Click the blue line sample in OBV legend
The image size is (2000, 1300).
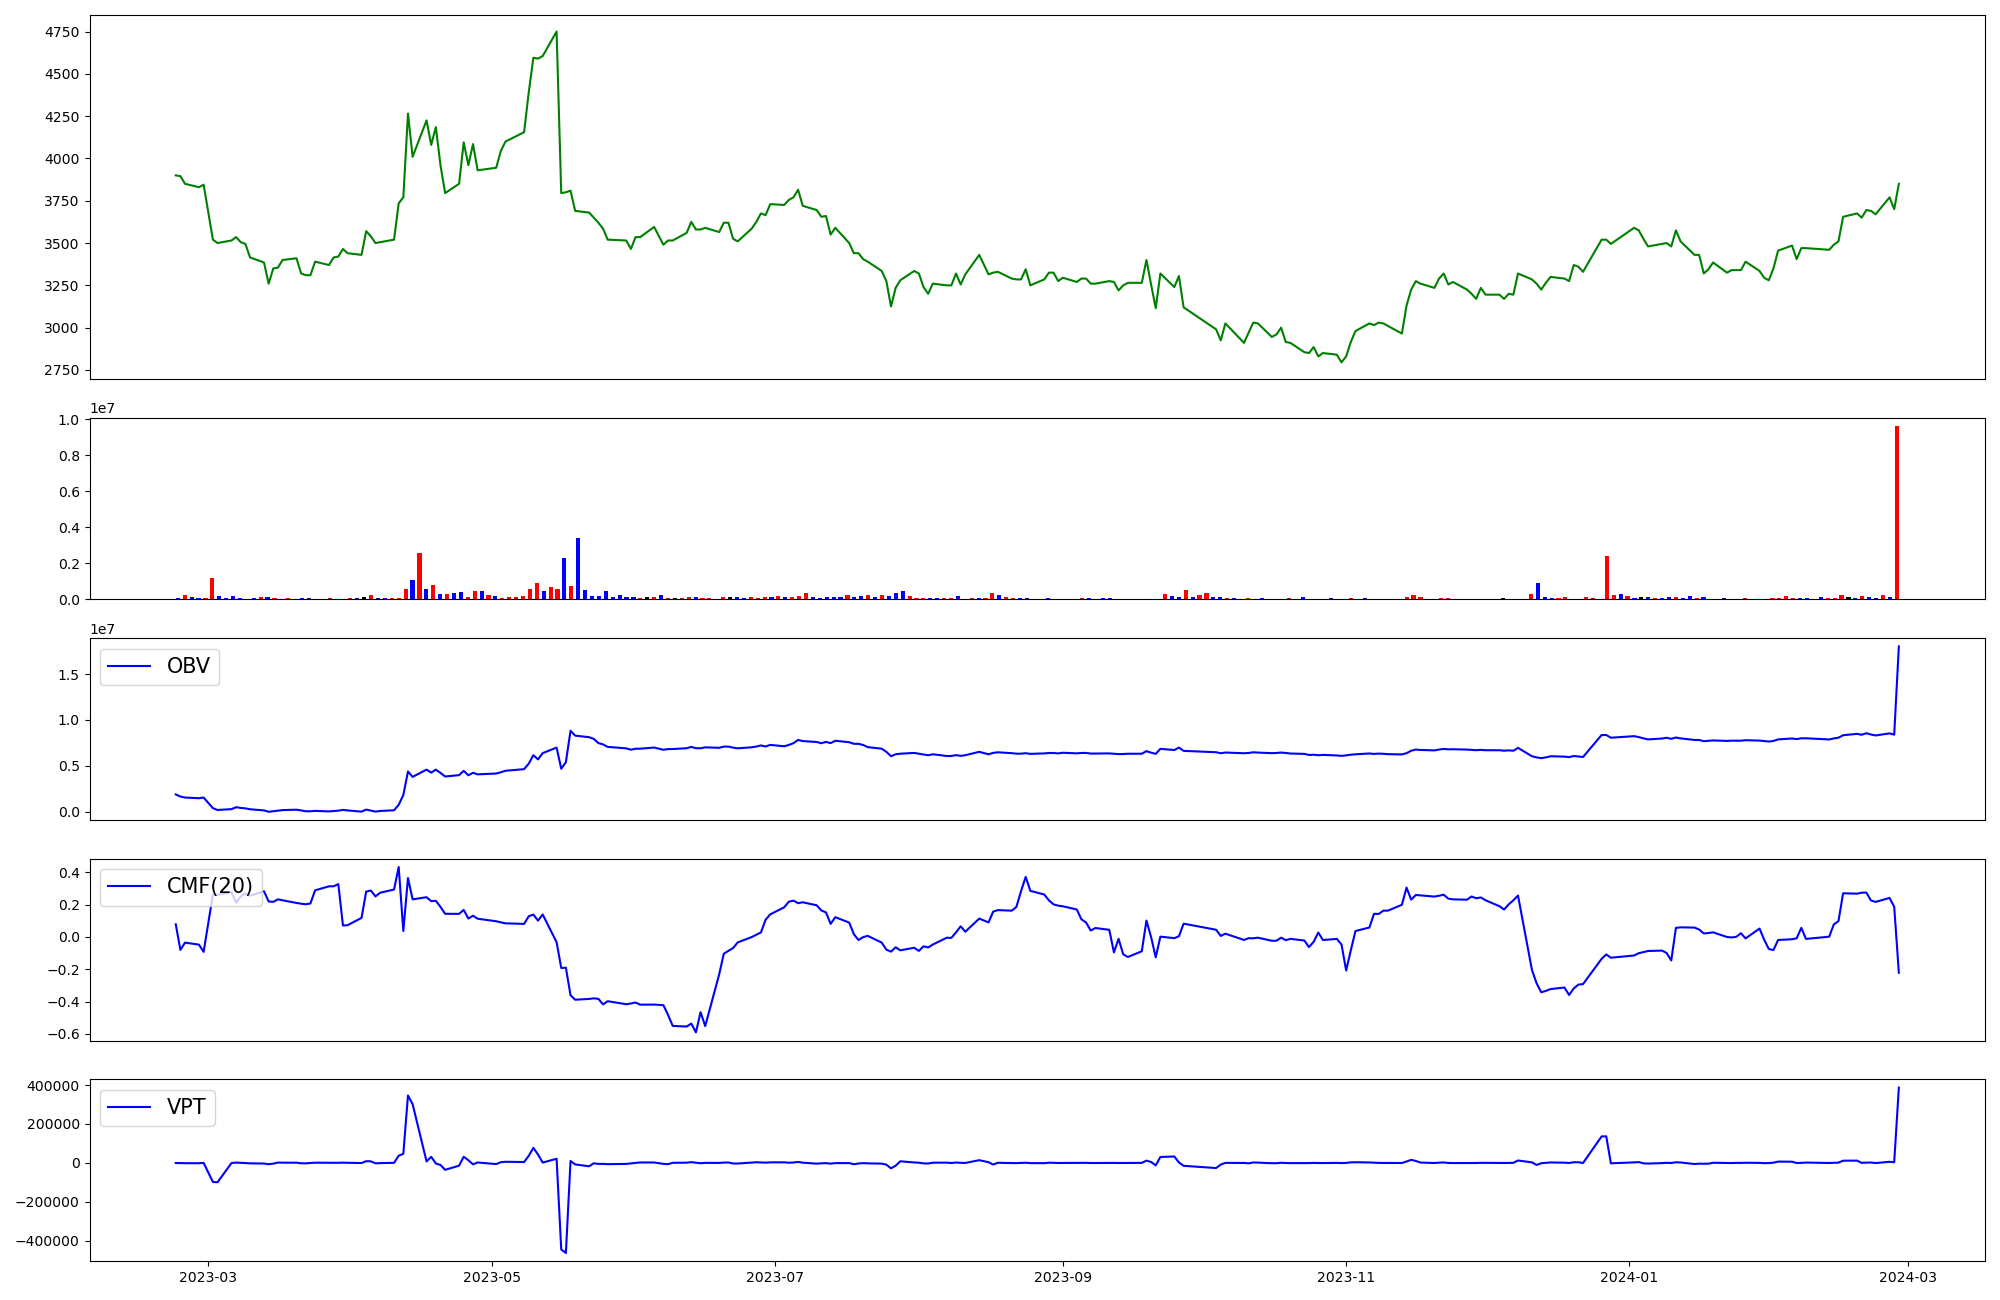tap(129, 666)
